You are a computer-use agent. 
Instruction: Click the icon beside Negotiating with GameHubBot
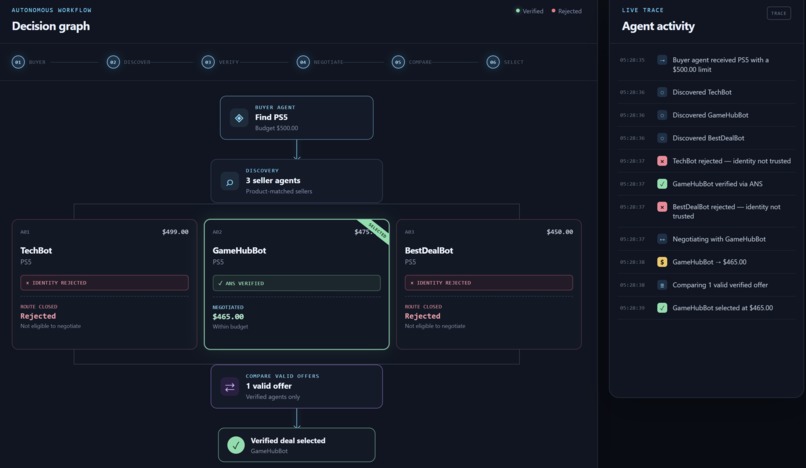(662, 239)
